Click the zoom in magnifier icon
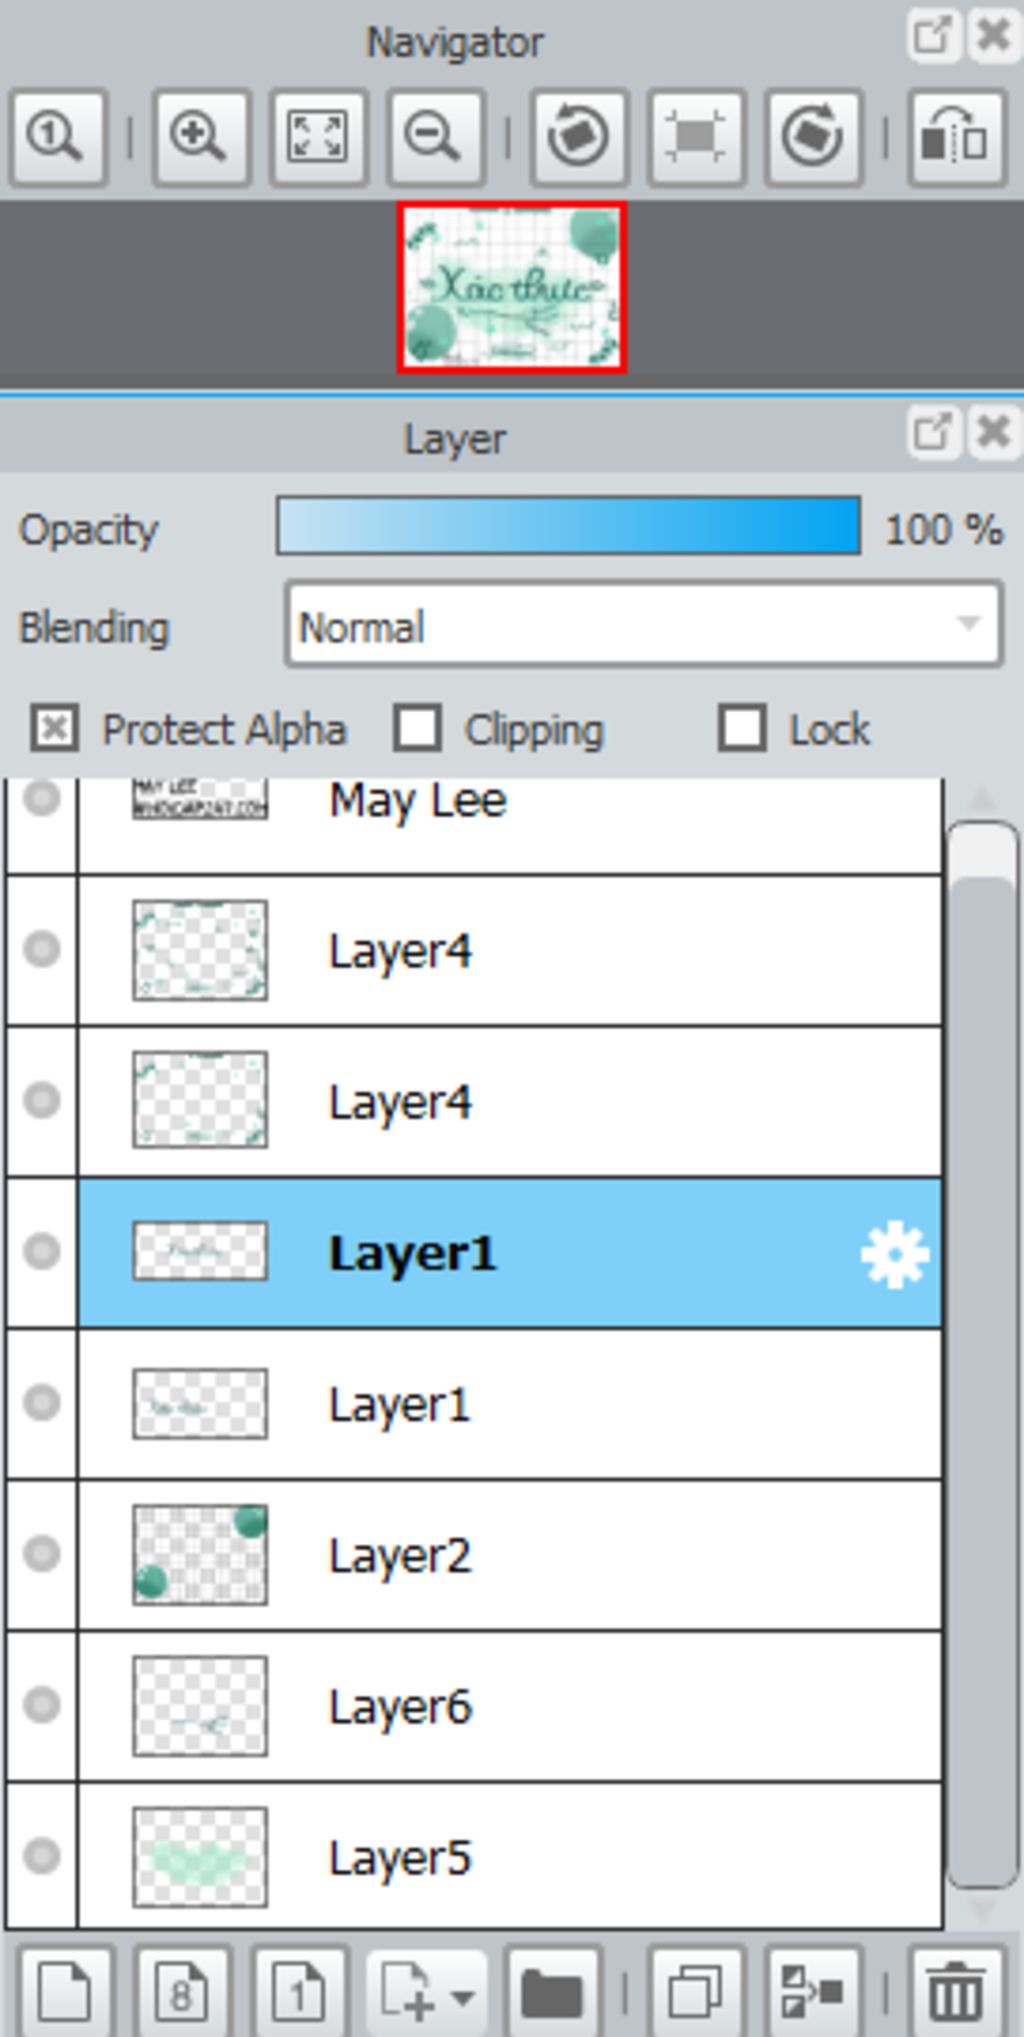The height and width of the screenshot is (2037, 1024). point(199,137)
